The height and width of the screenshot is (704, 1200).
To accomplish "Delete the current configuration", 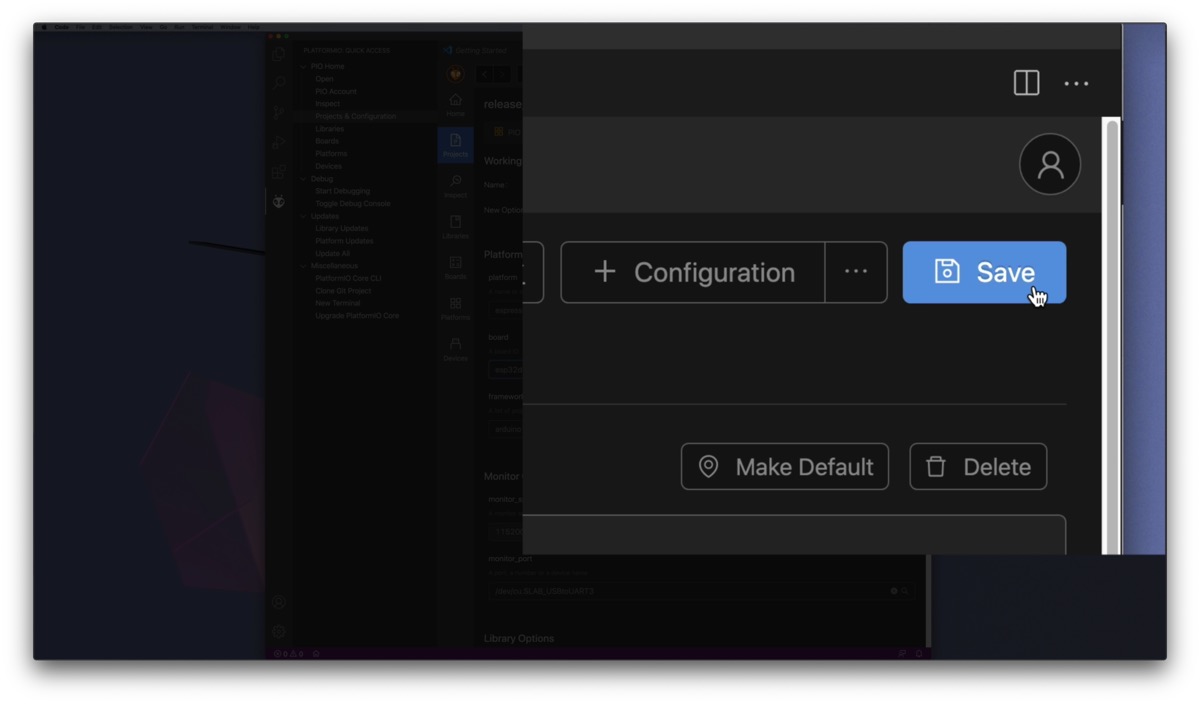I will tap(978, 467).
